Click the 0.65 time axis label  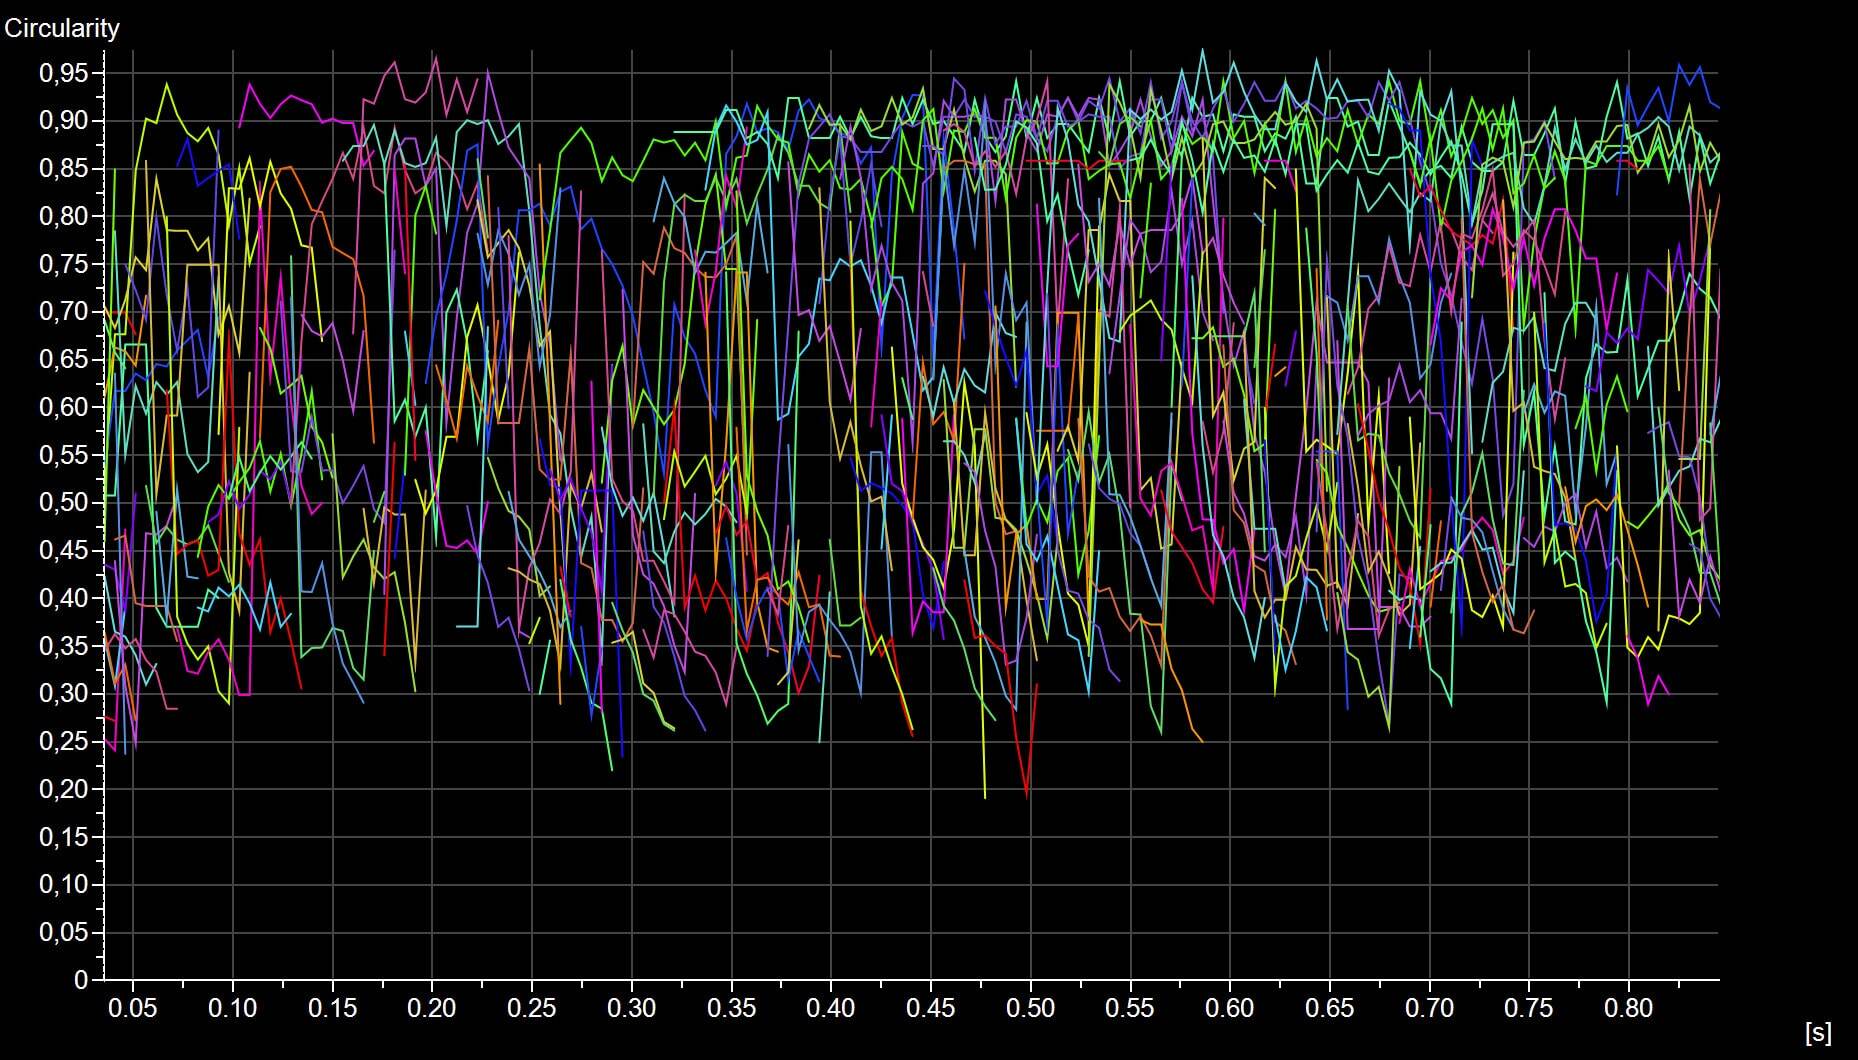point(1330,1008)
